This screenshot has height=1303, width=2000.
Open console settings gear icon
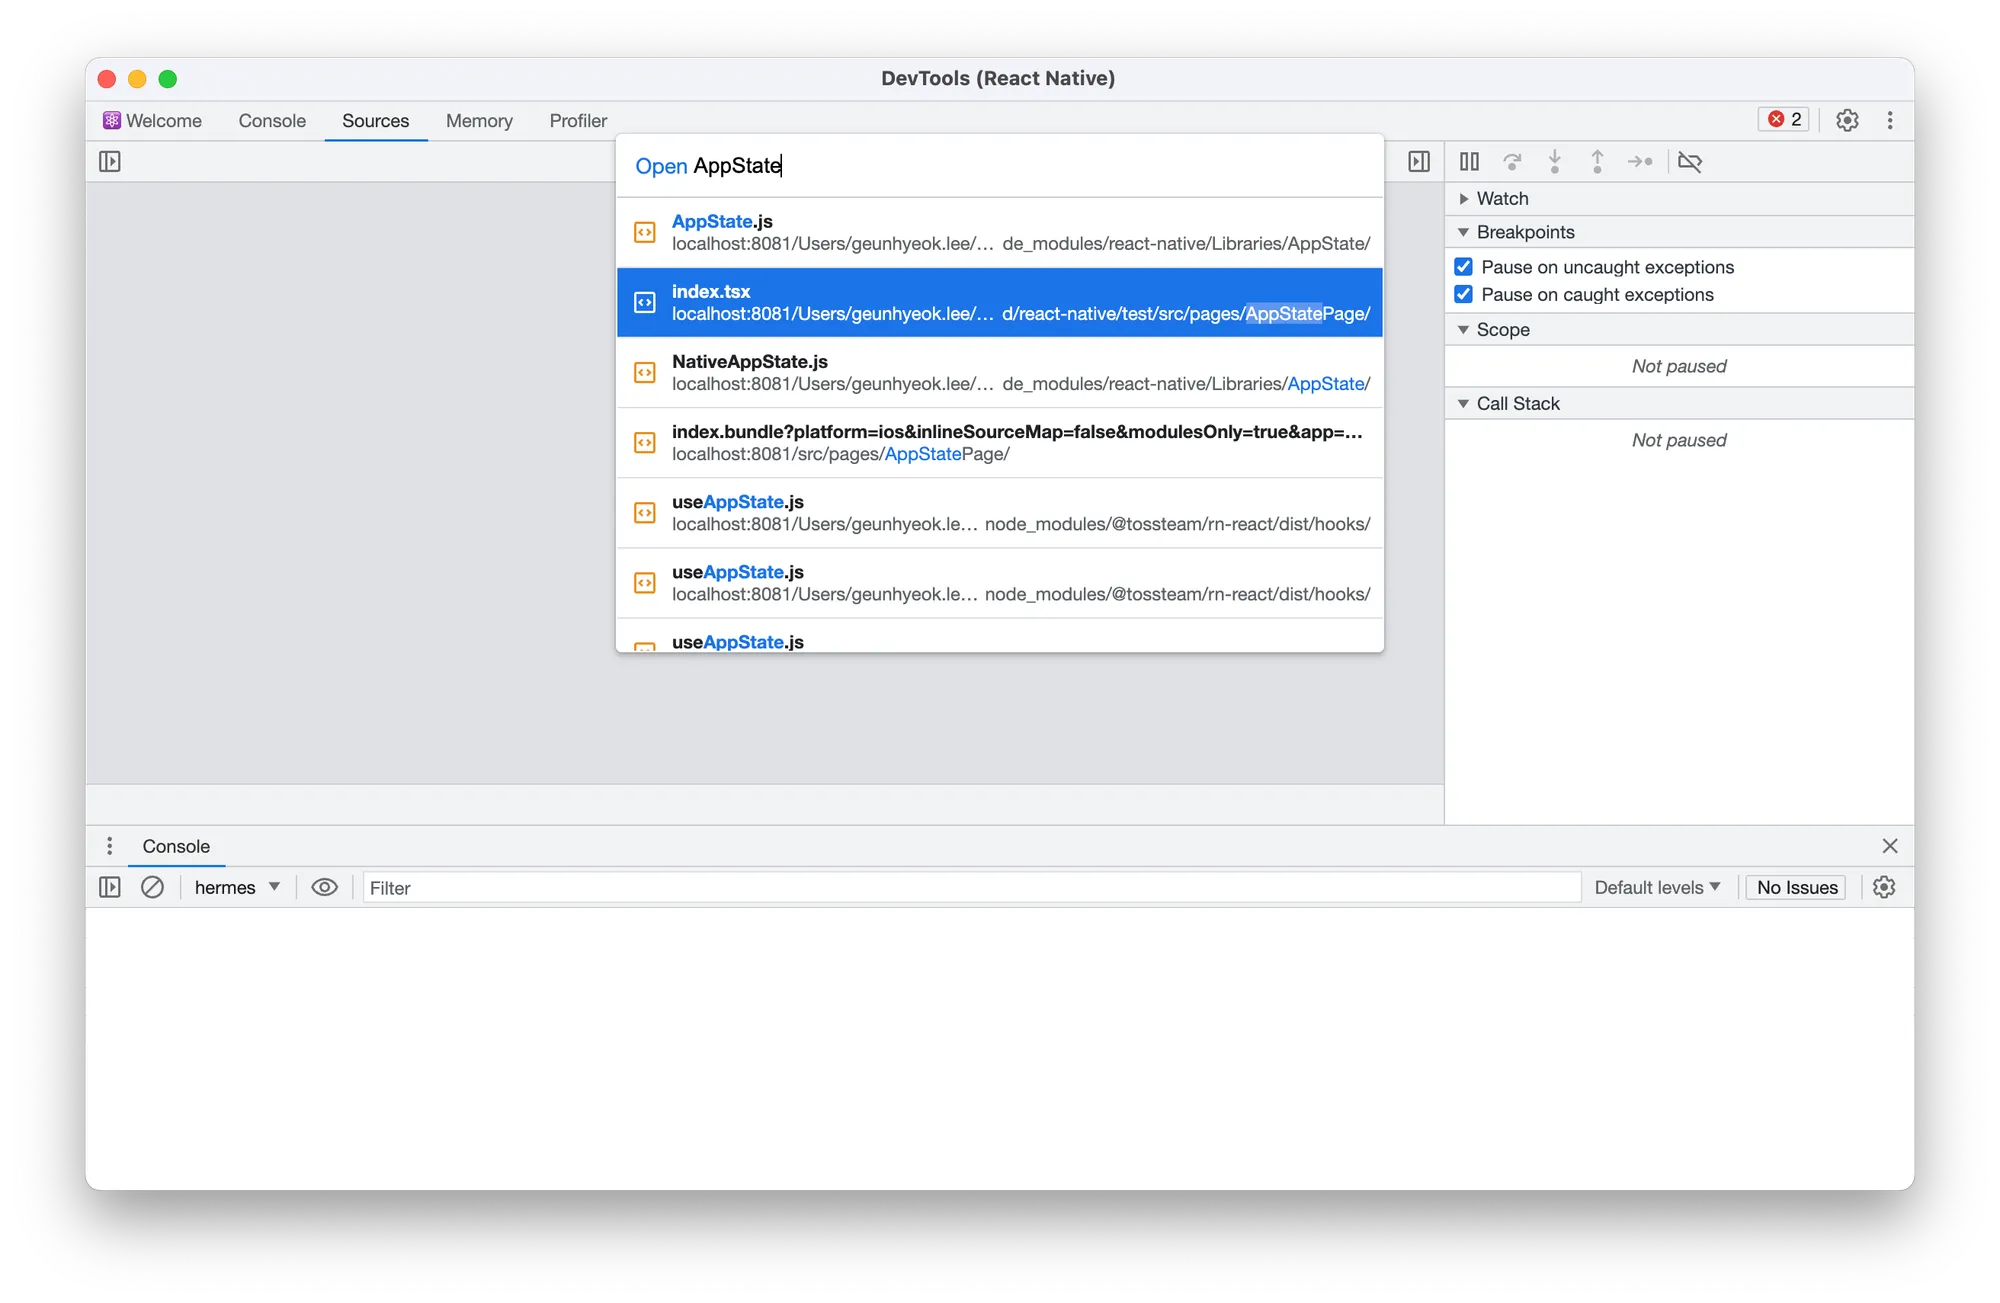1884,887
